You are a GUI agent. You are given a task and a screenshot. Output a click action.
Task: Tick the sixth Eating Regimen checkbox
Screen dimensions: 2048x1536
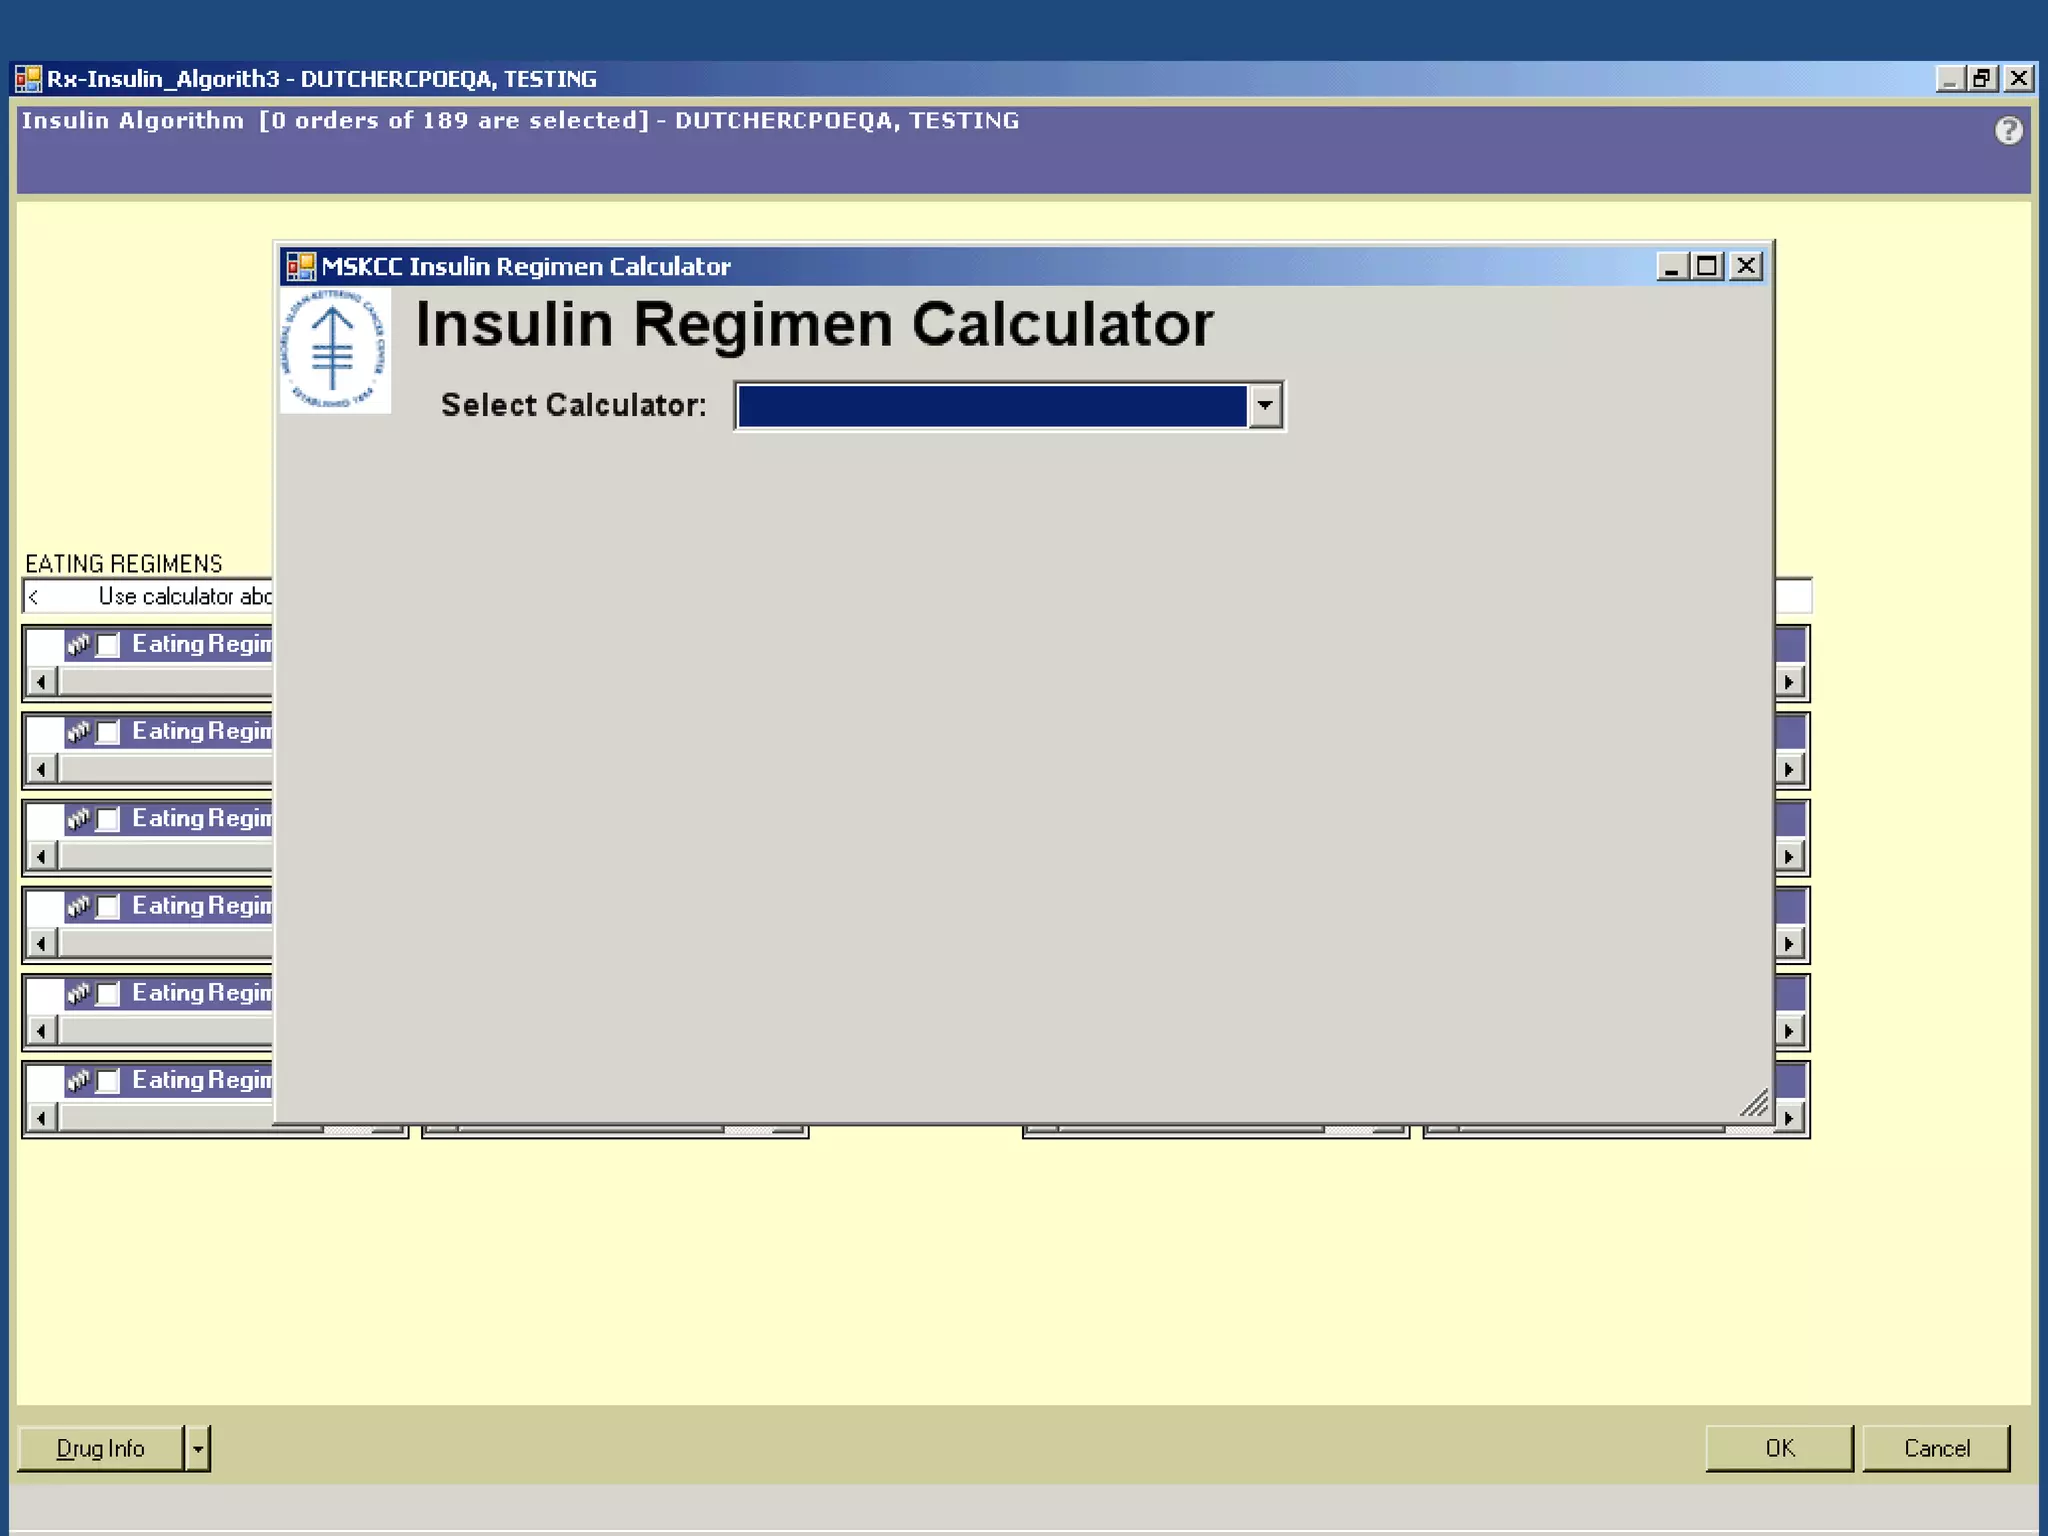pos(108,1080)
